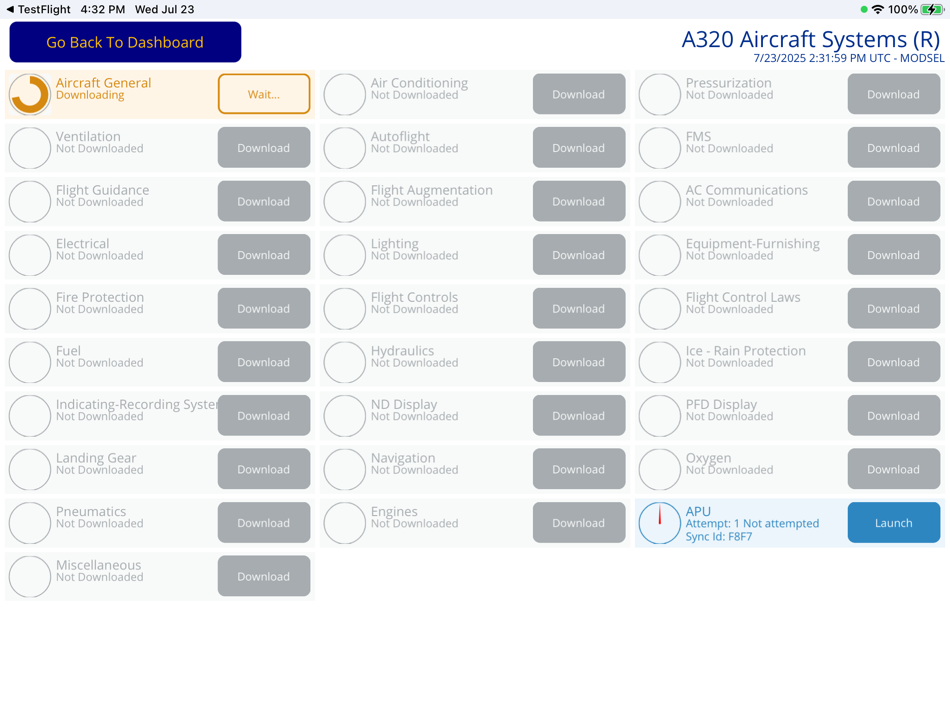Click the Wait button for Aircraft General
This screenshot has height=713, width=950.
tap(264, 94)
